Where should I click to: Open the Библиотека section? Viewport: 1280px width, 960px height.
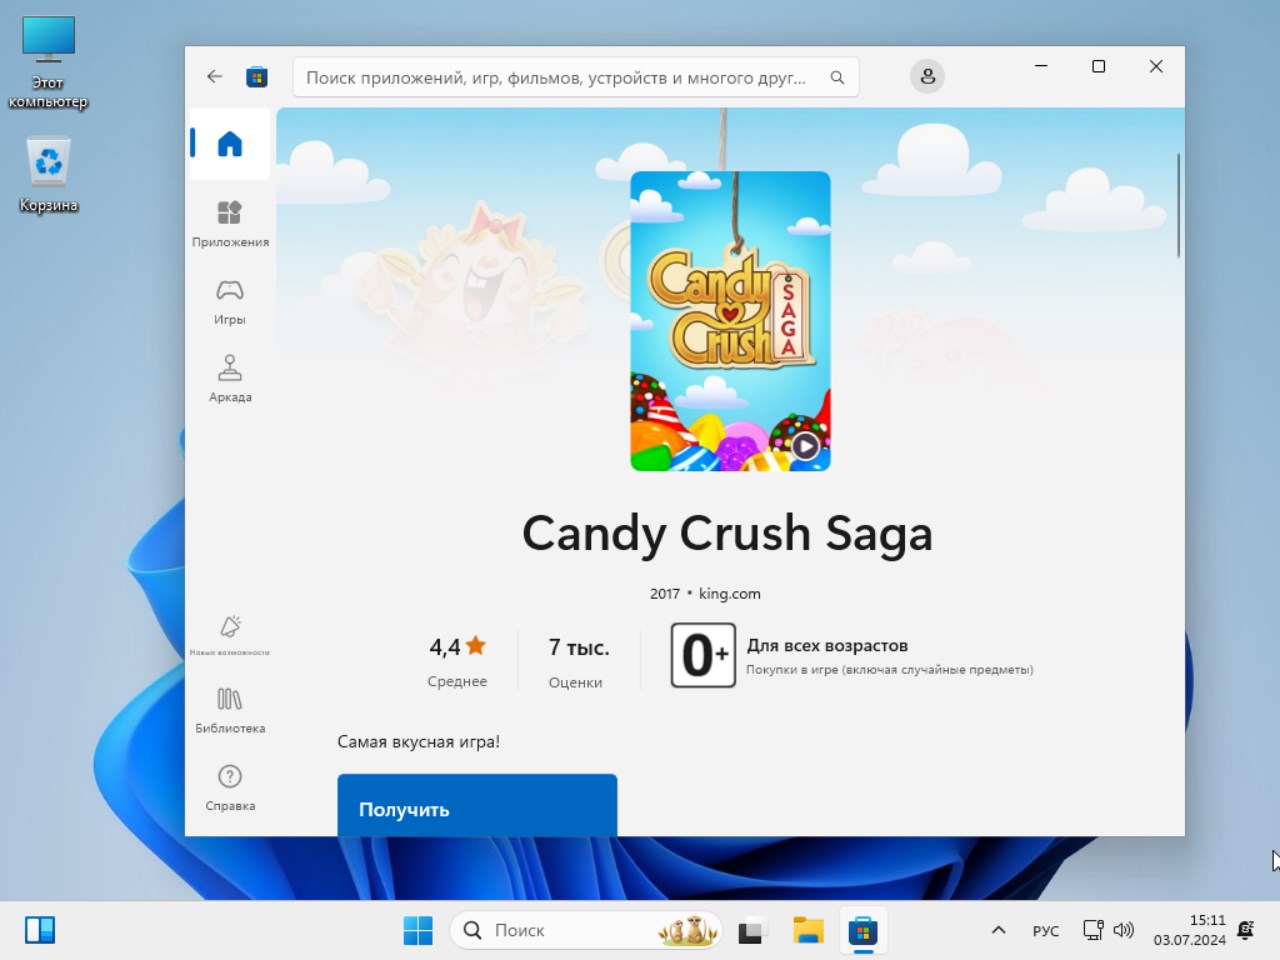(x=230, y=710)
